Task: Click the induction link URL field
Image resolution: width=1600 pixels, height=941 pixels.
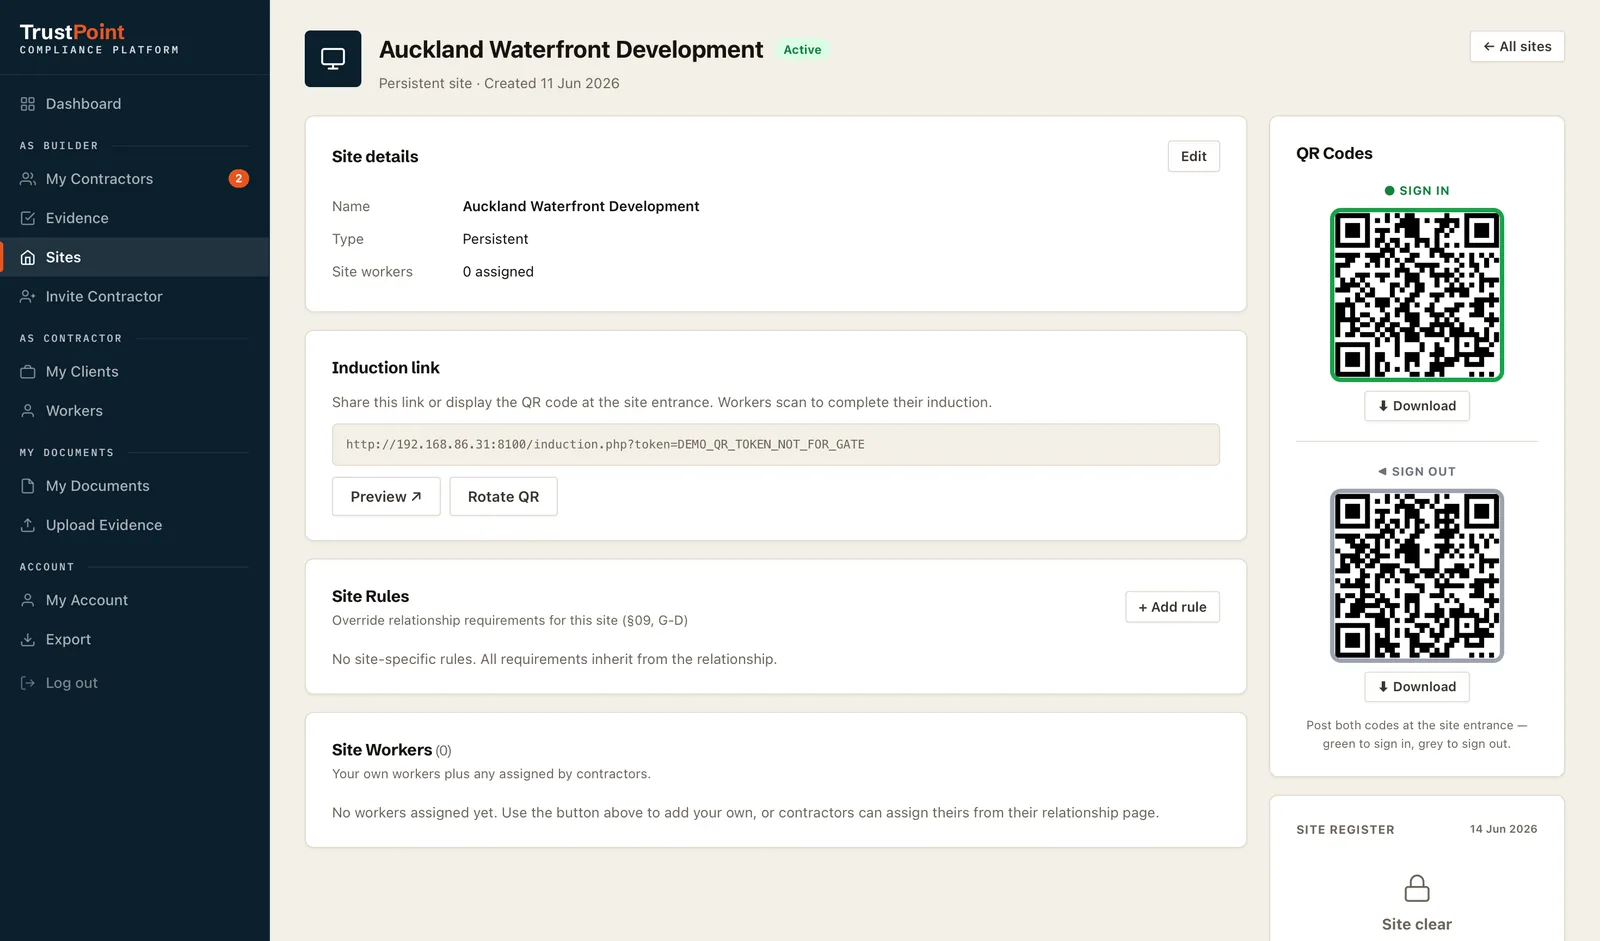Action: point(776,445)
